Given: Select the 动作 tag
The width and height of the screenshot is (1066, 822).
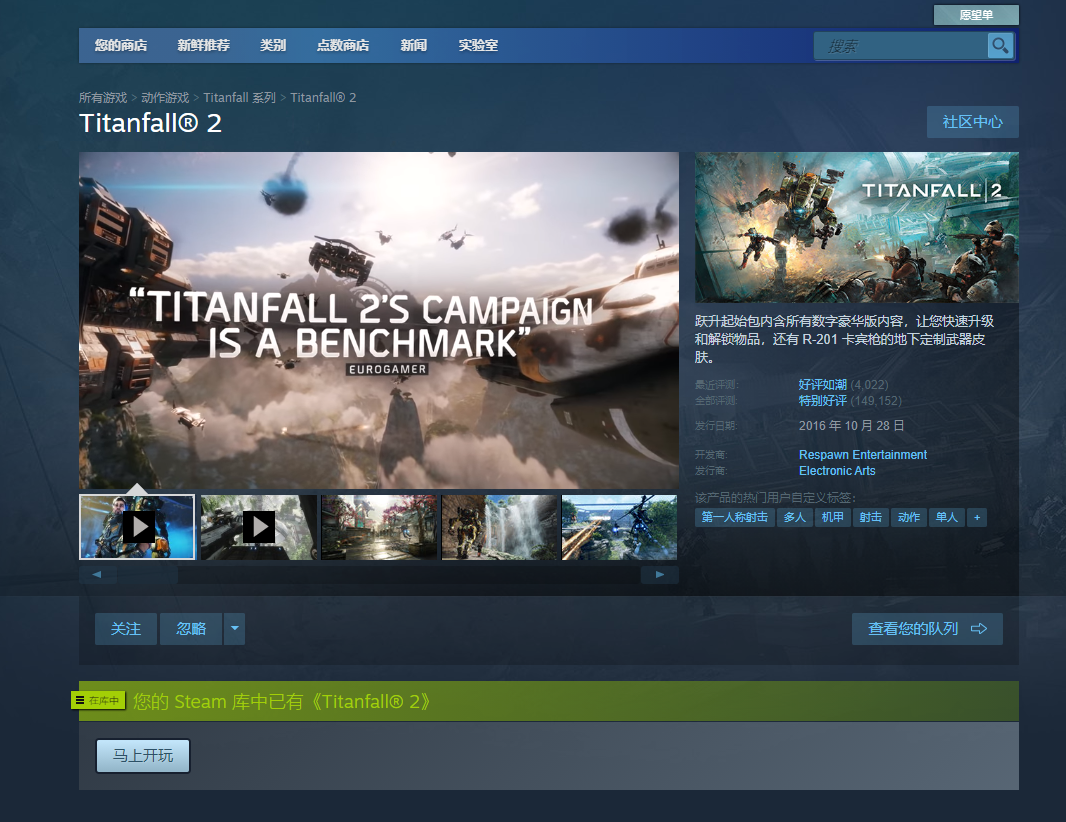Looking at the screenshot, I should click(908, 517).
